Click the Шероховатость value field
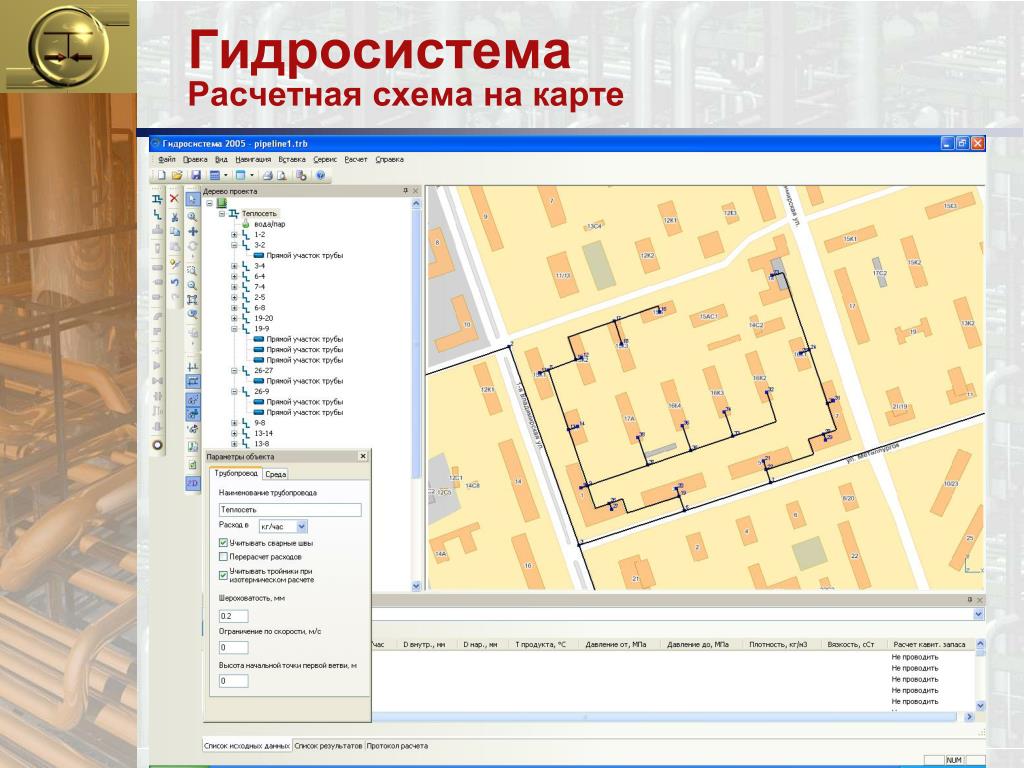This screenshot has width=1024, height=768. [x=233, y=616]
